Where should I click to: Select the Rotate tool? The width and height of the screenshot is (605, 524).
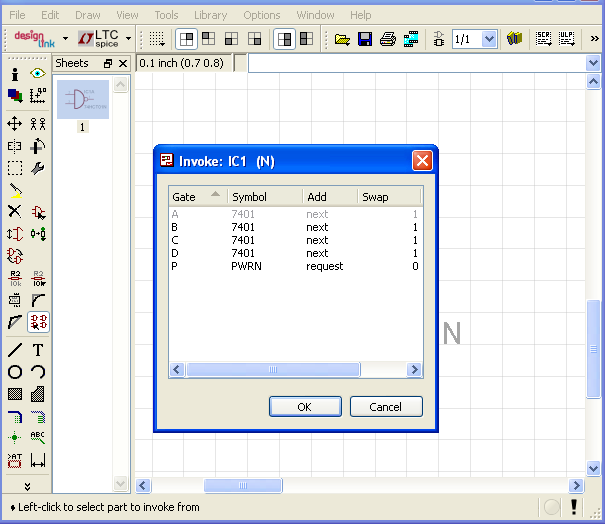coord(38,146)
